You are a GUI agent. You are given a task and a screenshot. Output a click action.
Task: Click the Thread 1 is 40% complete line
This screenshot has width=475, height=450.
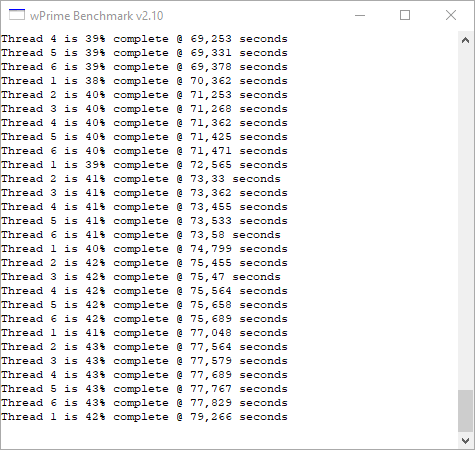144,249
